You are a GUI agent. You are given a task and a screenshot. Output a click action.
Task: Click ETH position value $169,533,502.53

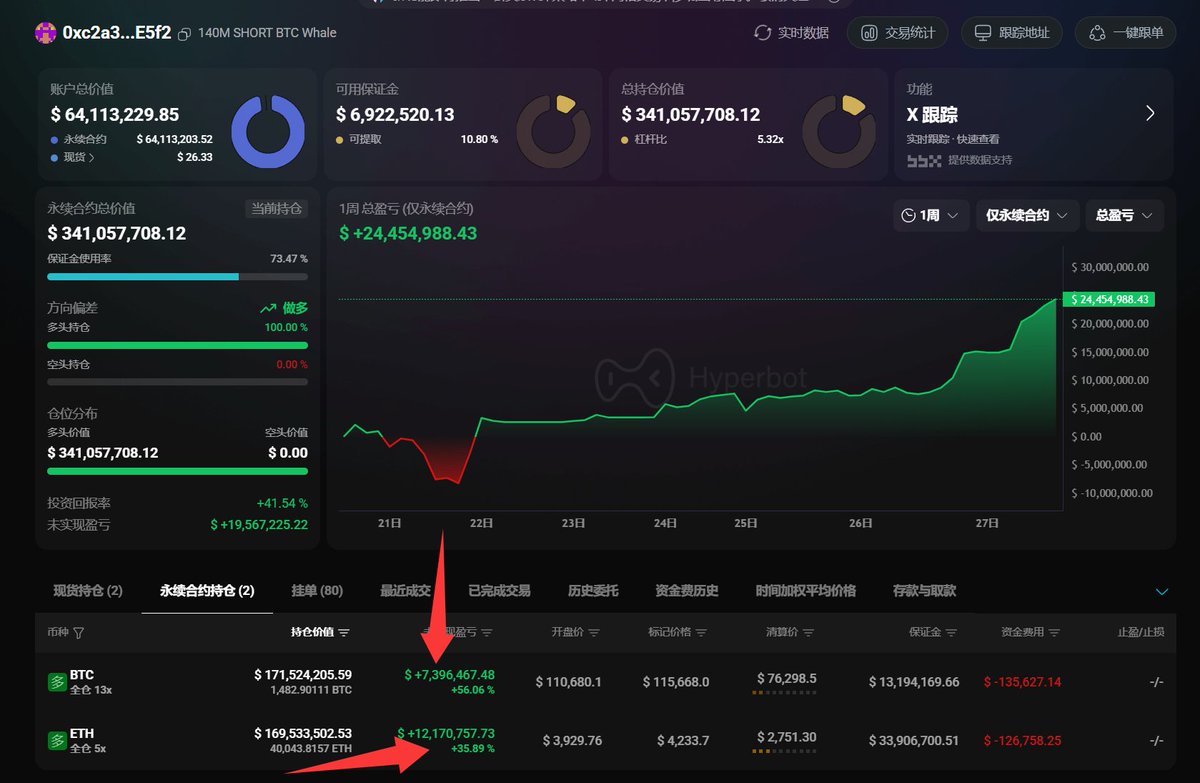click(303, 733)
